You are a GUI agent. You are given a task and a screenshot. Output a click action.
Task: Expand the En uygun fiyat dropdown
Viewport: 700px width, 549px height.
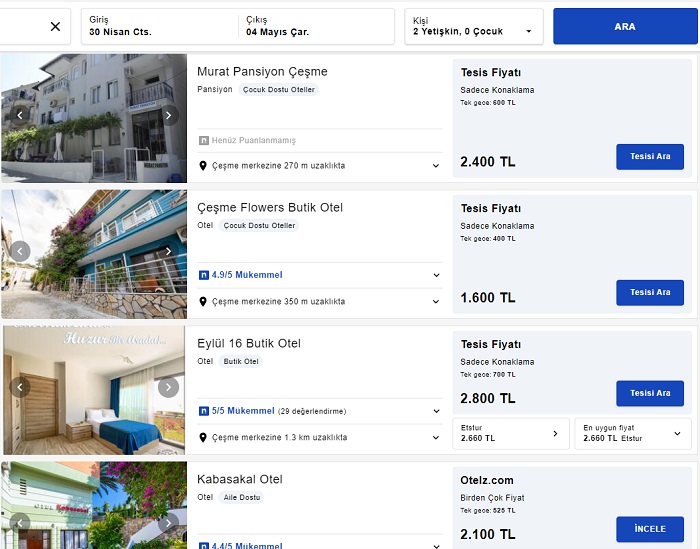(633, 433)
